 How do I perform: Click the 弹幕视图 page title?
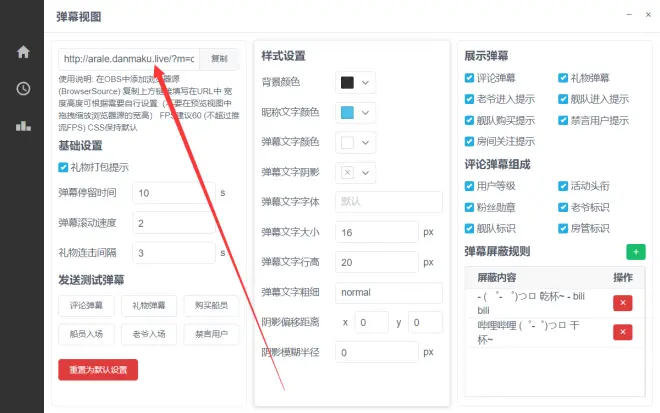coord(79,17)
